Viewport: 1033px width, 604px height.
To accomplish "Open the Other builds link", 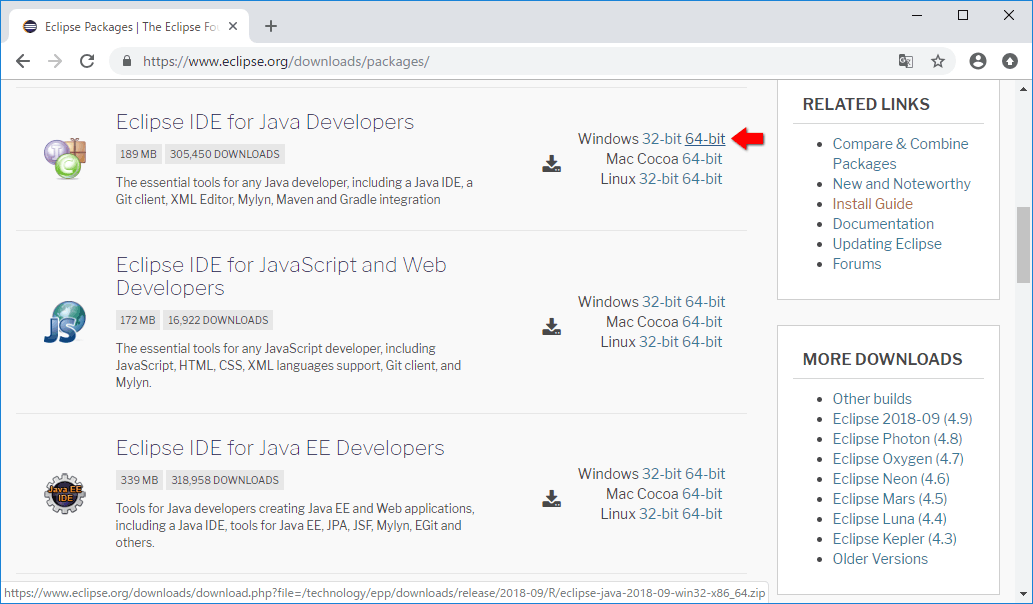I will (x=872, y=398).
